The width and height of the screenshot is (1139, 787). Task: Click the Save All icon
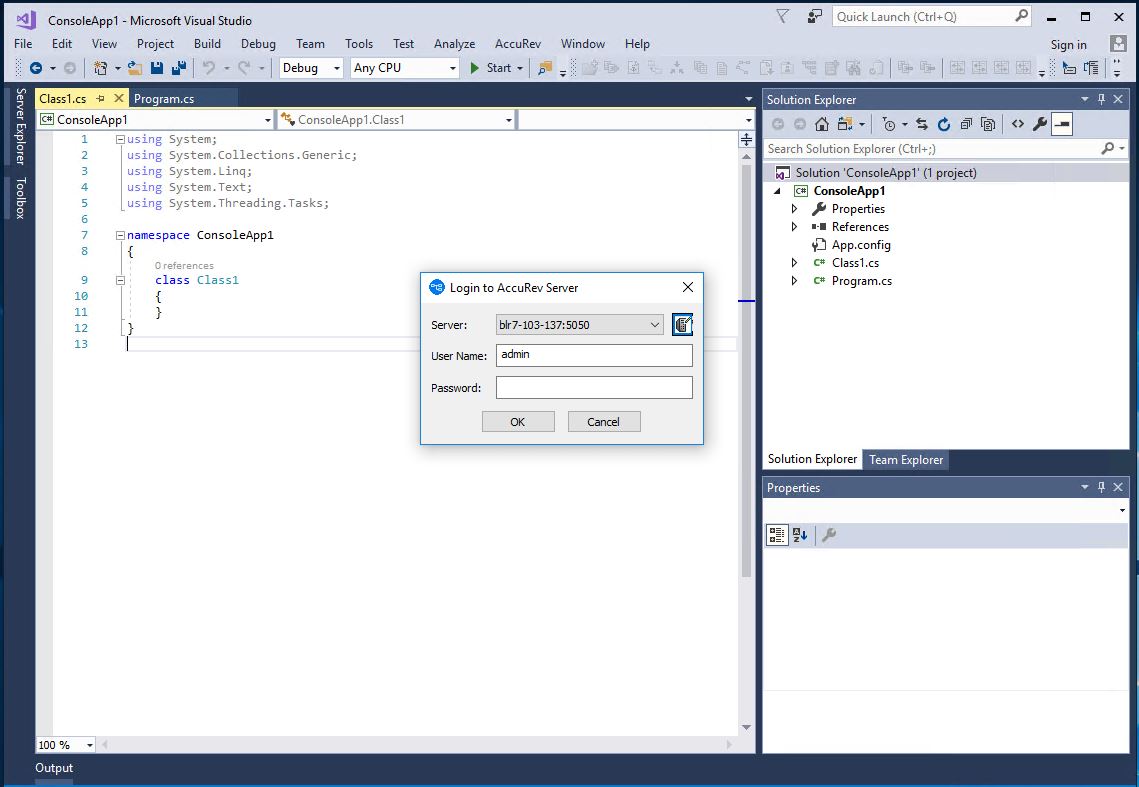(178, 68)
